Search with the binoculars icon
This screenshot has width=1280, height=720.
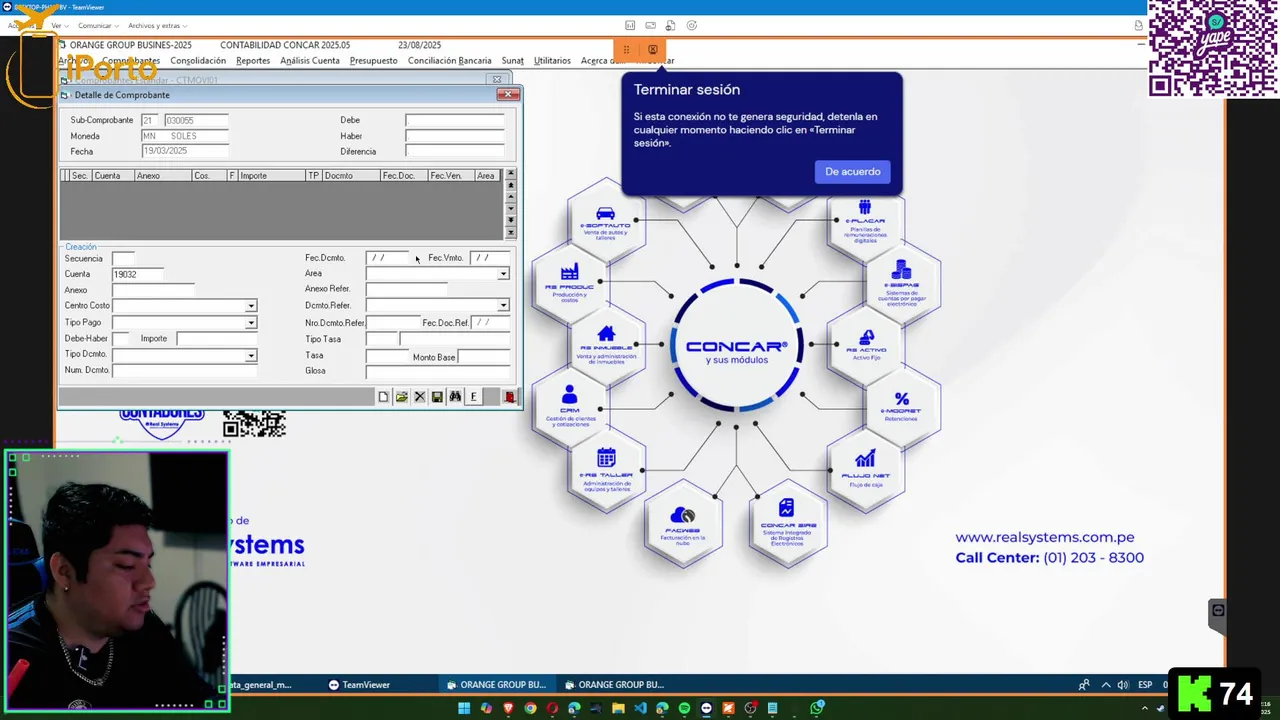coord(455,397)
